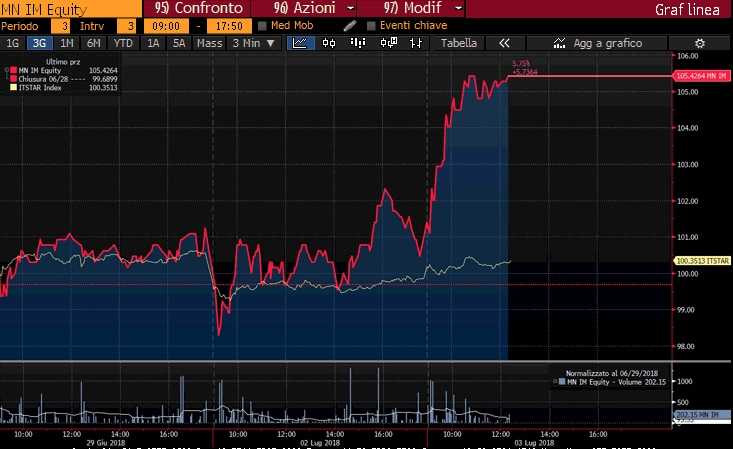The width and height of the screenshot is (733, 449).
Task: Click Normalizzato al 06/29/2018 label
Action: (x=611, y=373)
